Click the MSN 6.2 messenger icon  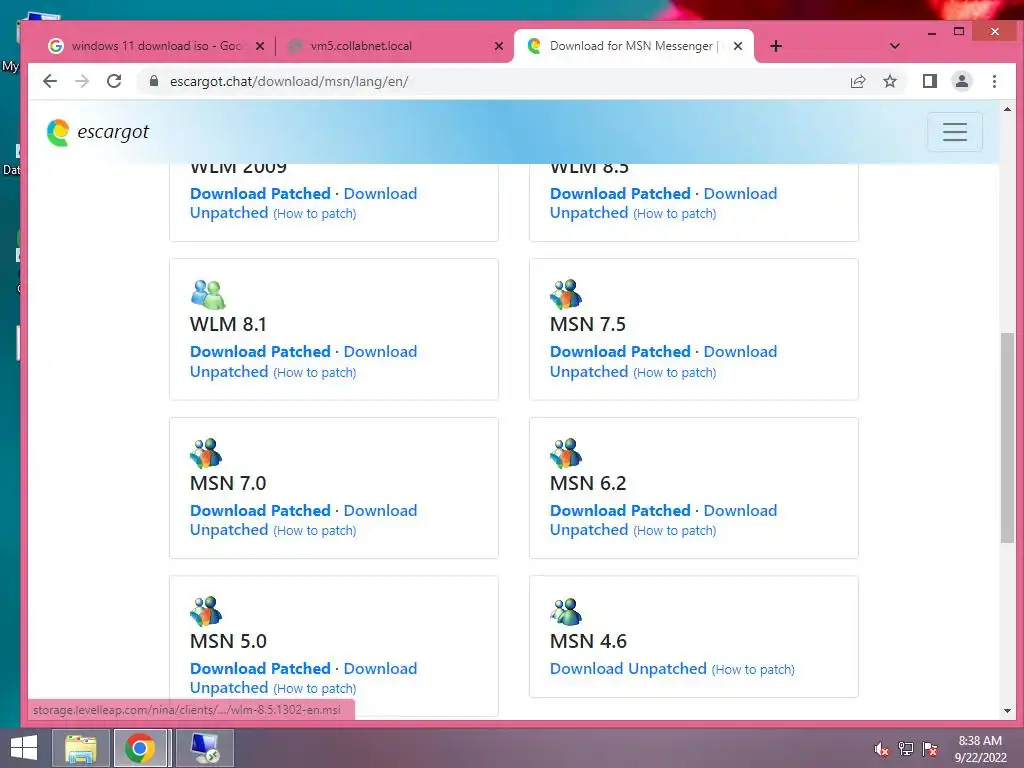pos(566,453)
